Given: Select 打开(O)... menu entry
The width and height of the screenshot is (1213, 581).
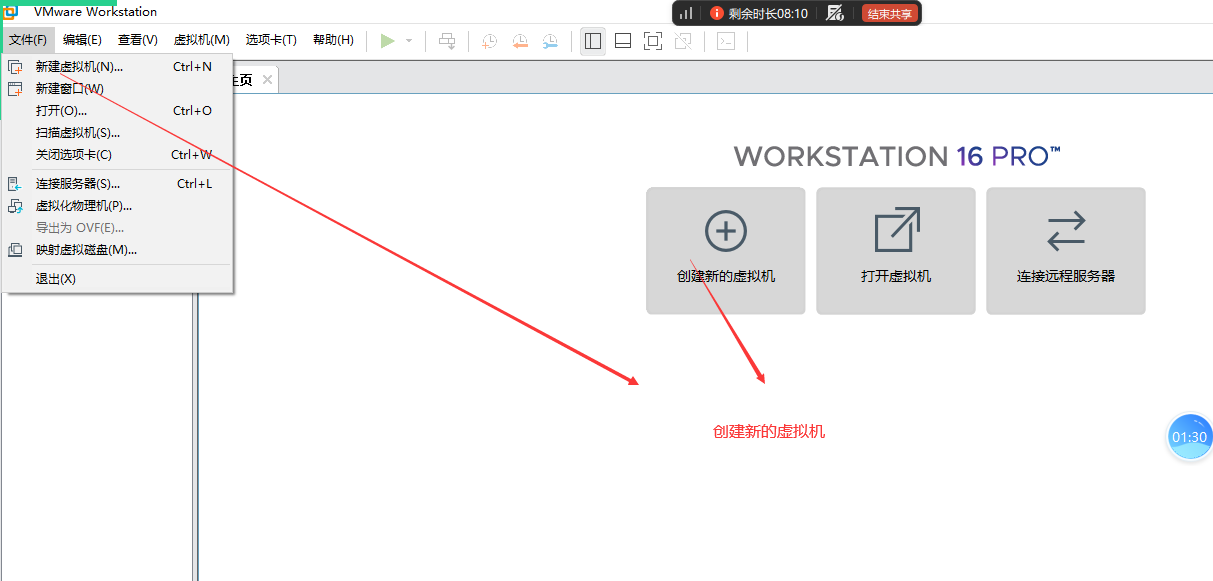Looking at the screenshot, I should (x=117, y=111).
